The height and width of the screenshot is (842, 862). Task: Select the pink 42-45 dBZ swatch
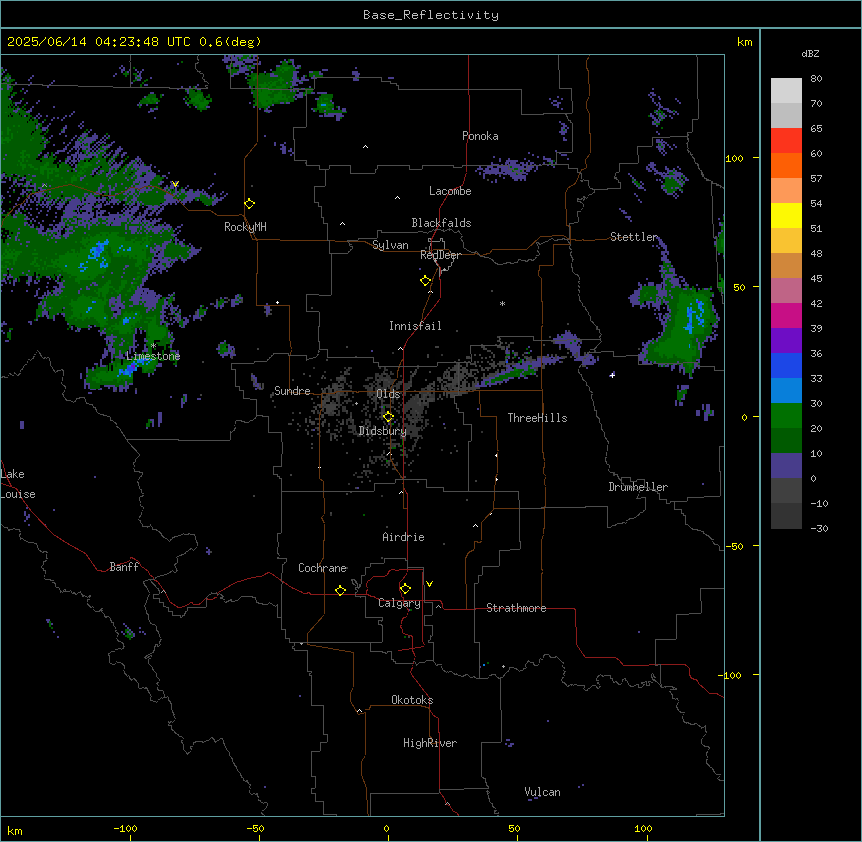786,291
